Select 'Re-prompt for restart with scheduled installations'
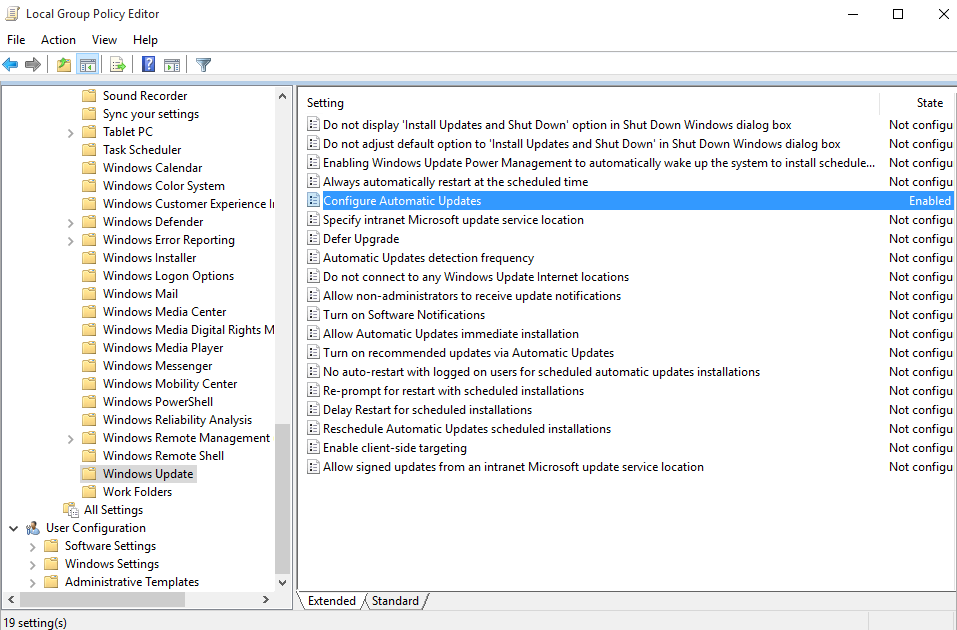The height and width of the screenshot is (630, 957). pos(453,390)
